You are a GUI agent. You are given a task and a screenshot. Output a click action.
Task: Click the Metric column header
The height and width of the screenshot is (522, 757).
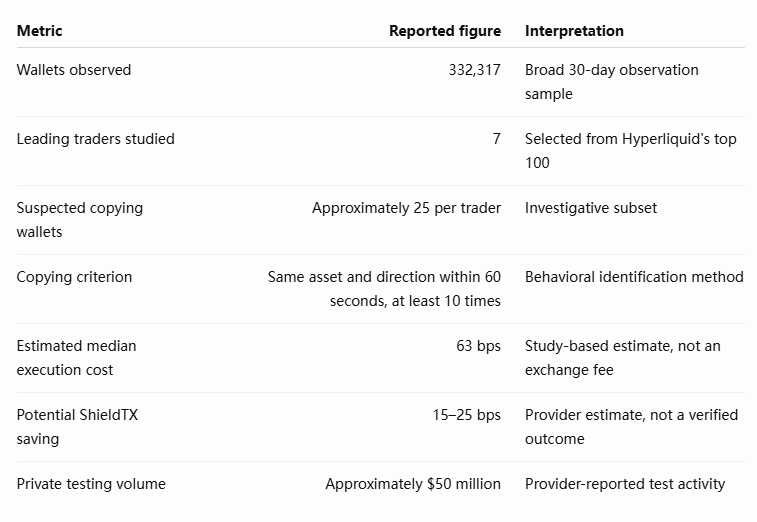point(39,31)
